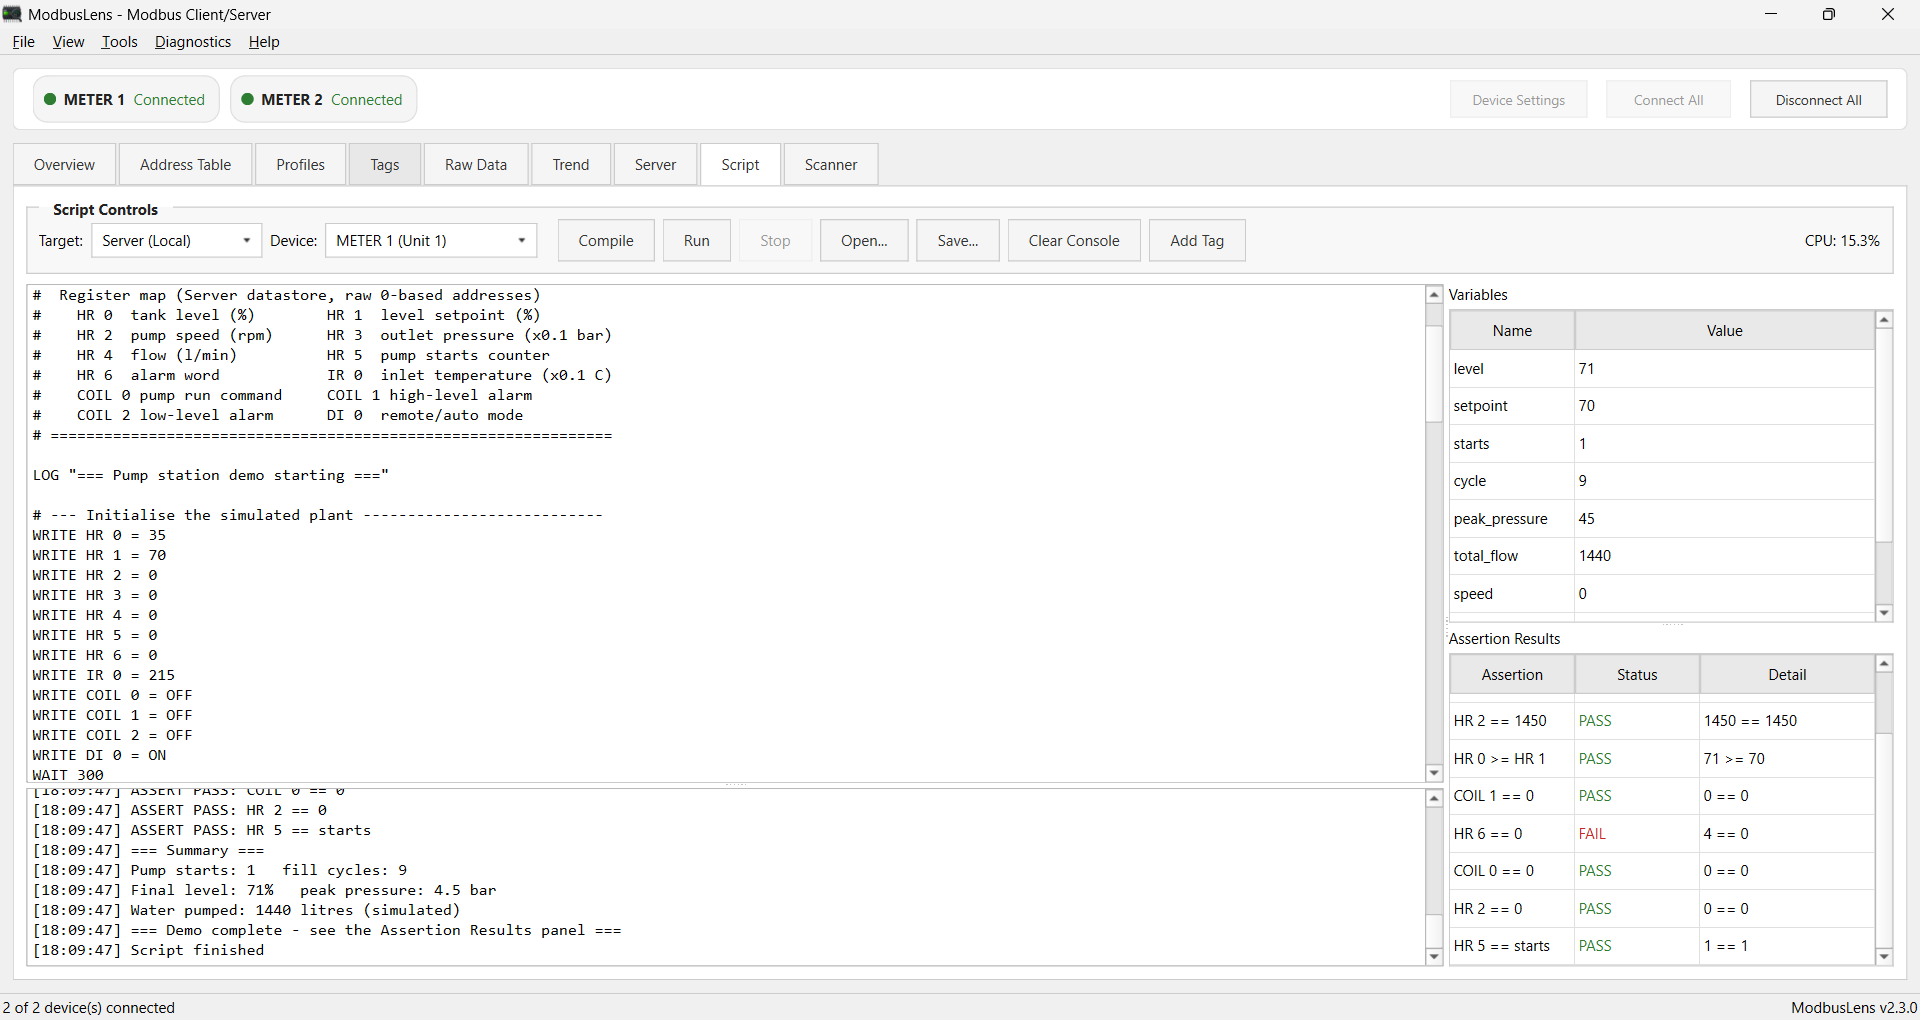Click the Variables Value column header
Image resolution: width=1920 pixels, height=1020 pixels.
pyautogui.click(x=1724, y=331)
